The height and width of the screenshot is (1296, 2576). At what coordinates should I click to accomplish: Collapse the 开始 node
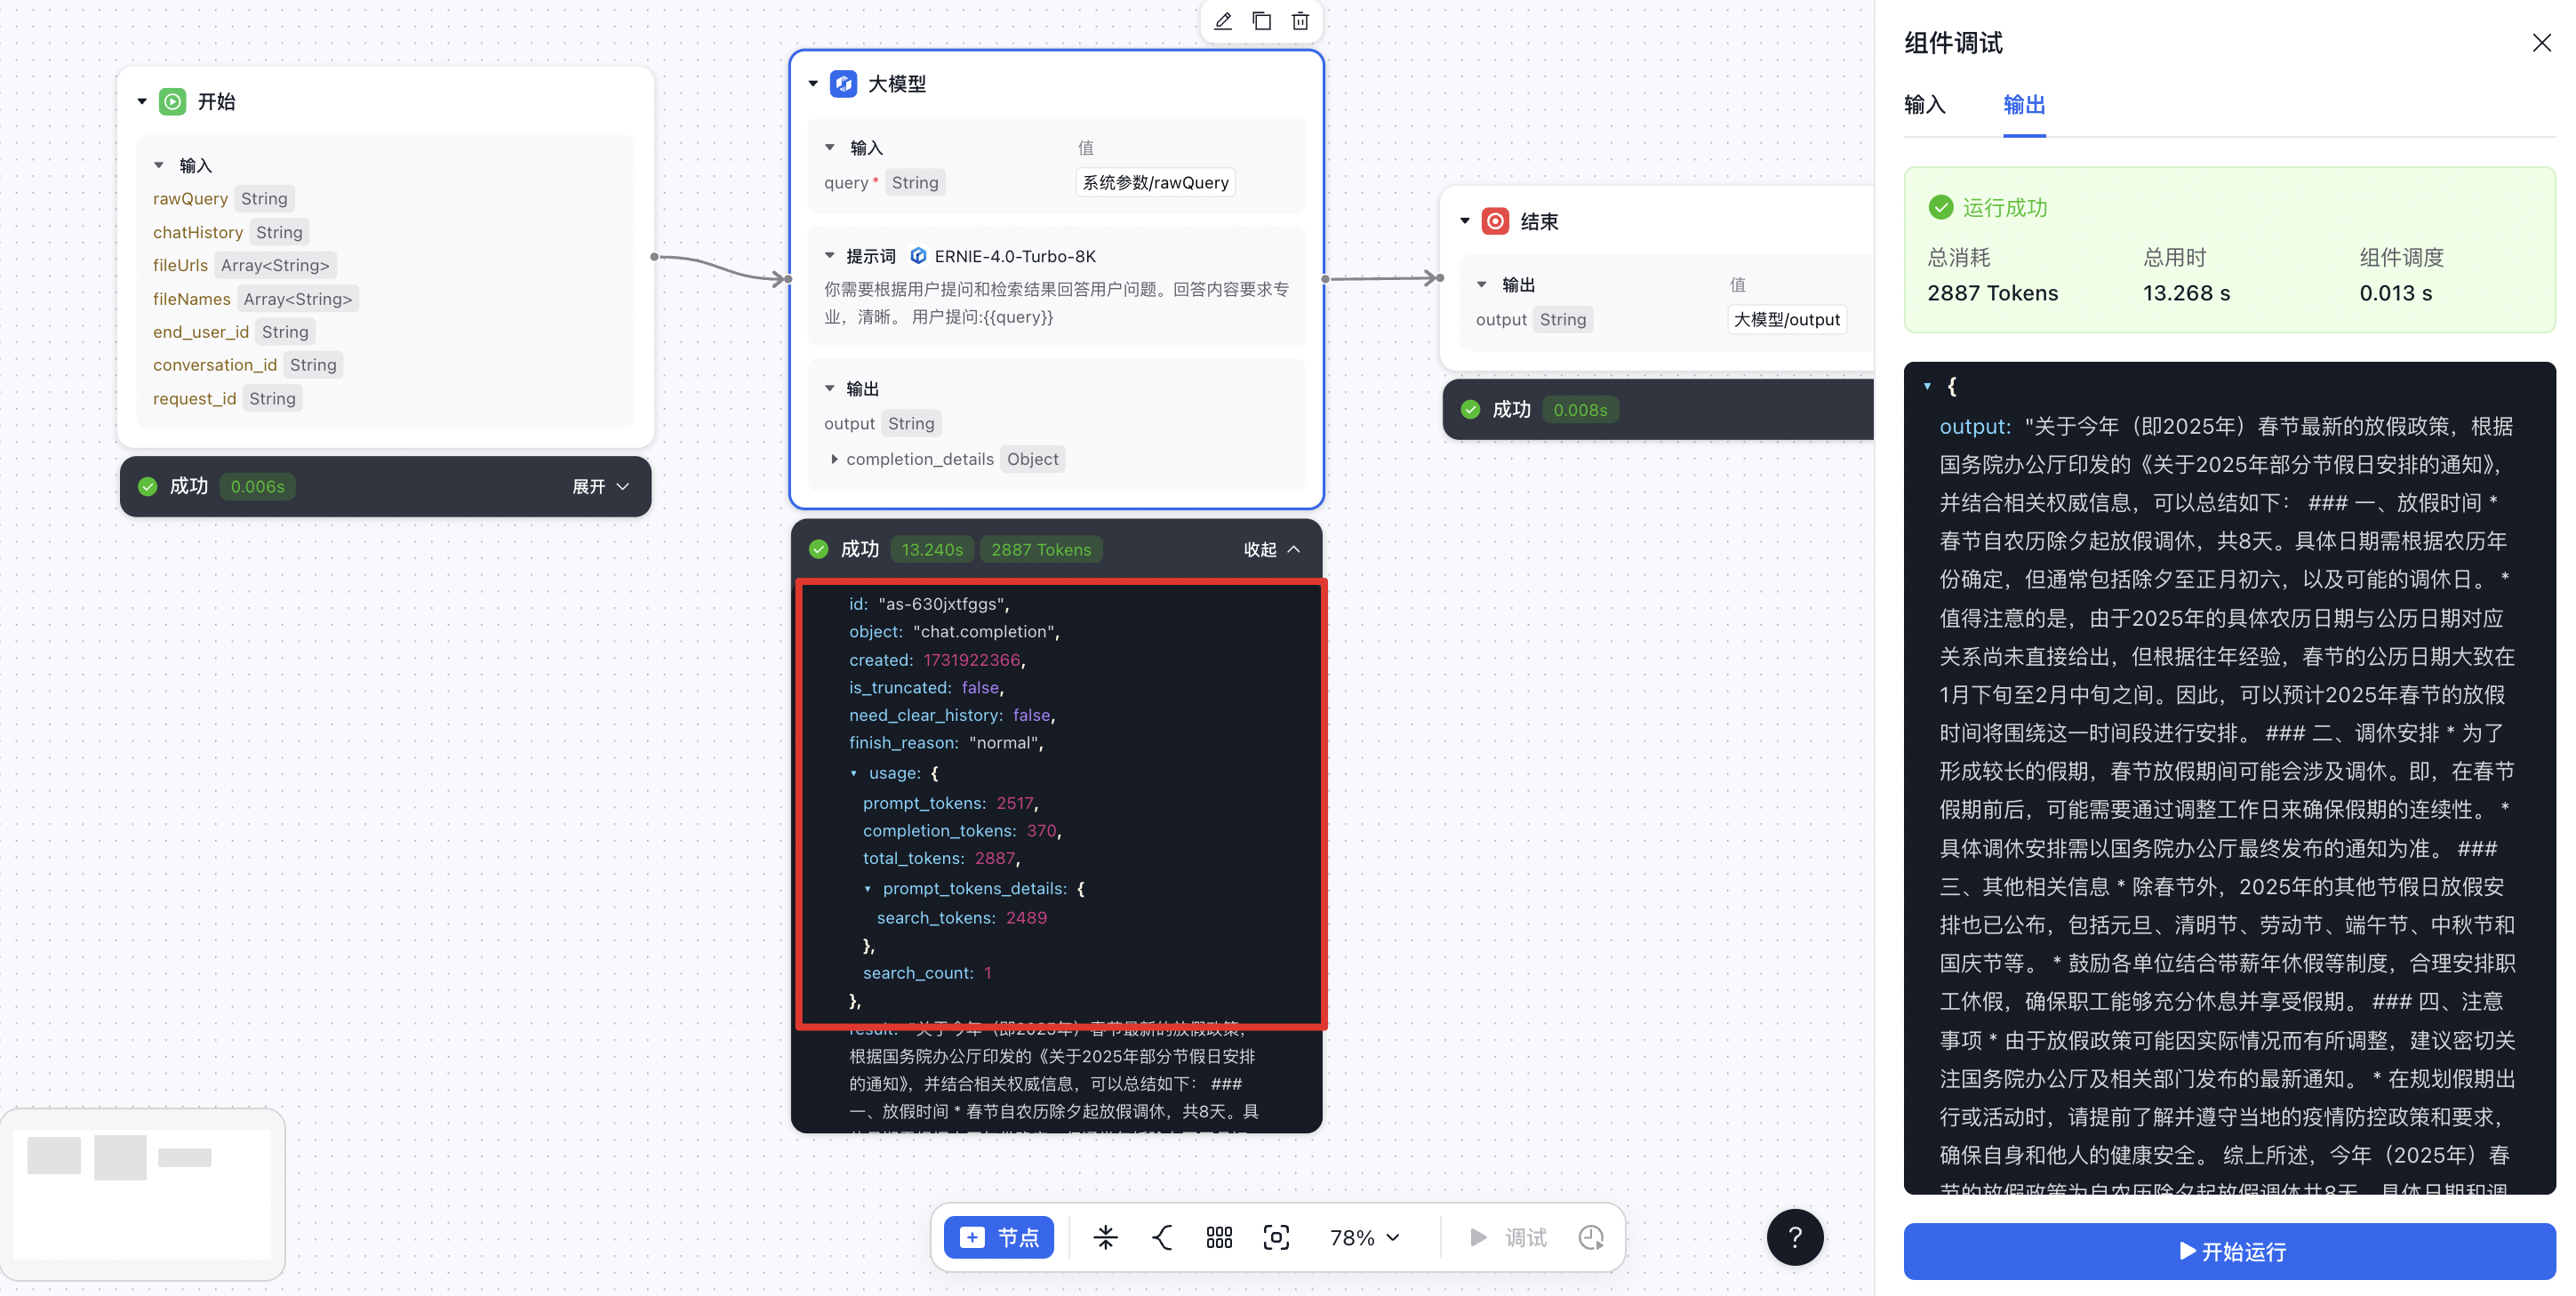[142, 102]
